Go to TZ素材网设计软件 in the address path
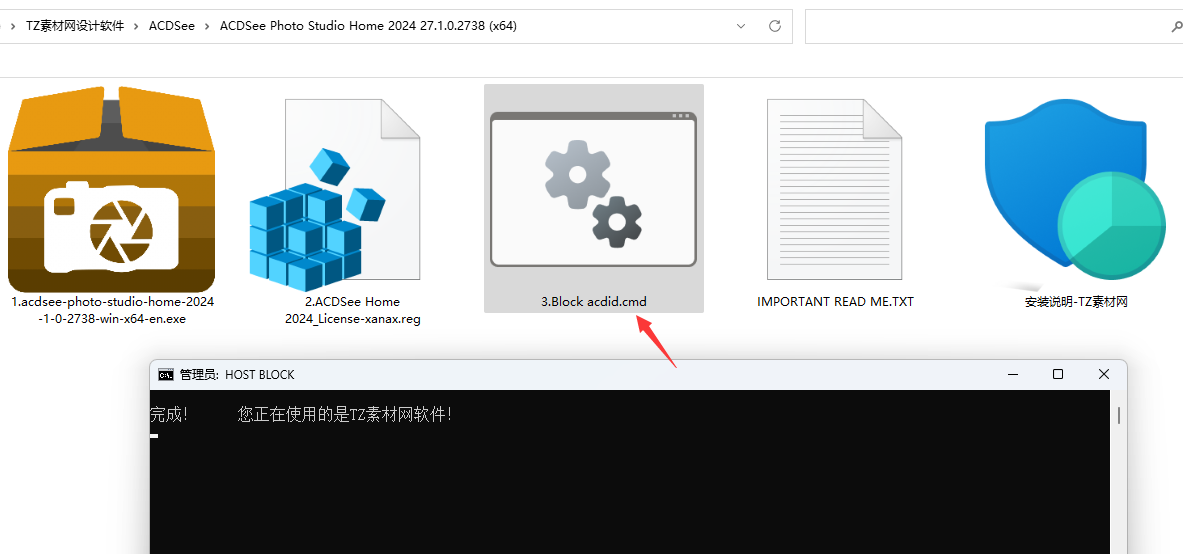This screenshot has width=1183, height=554. tap(75, 26)
